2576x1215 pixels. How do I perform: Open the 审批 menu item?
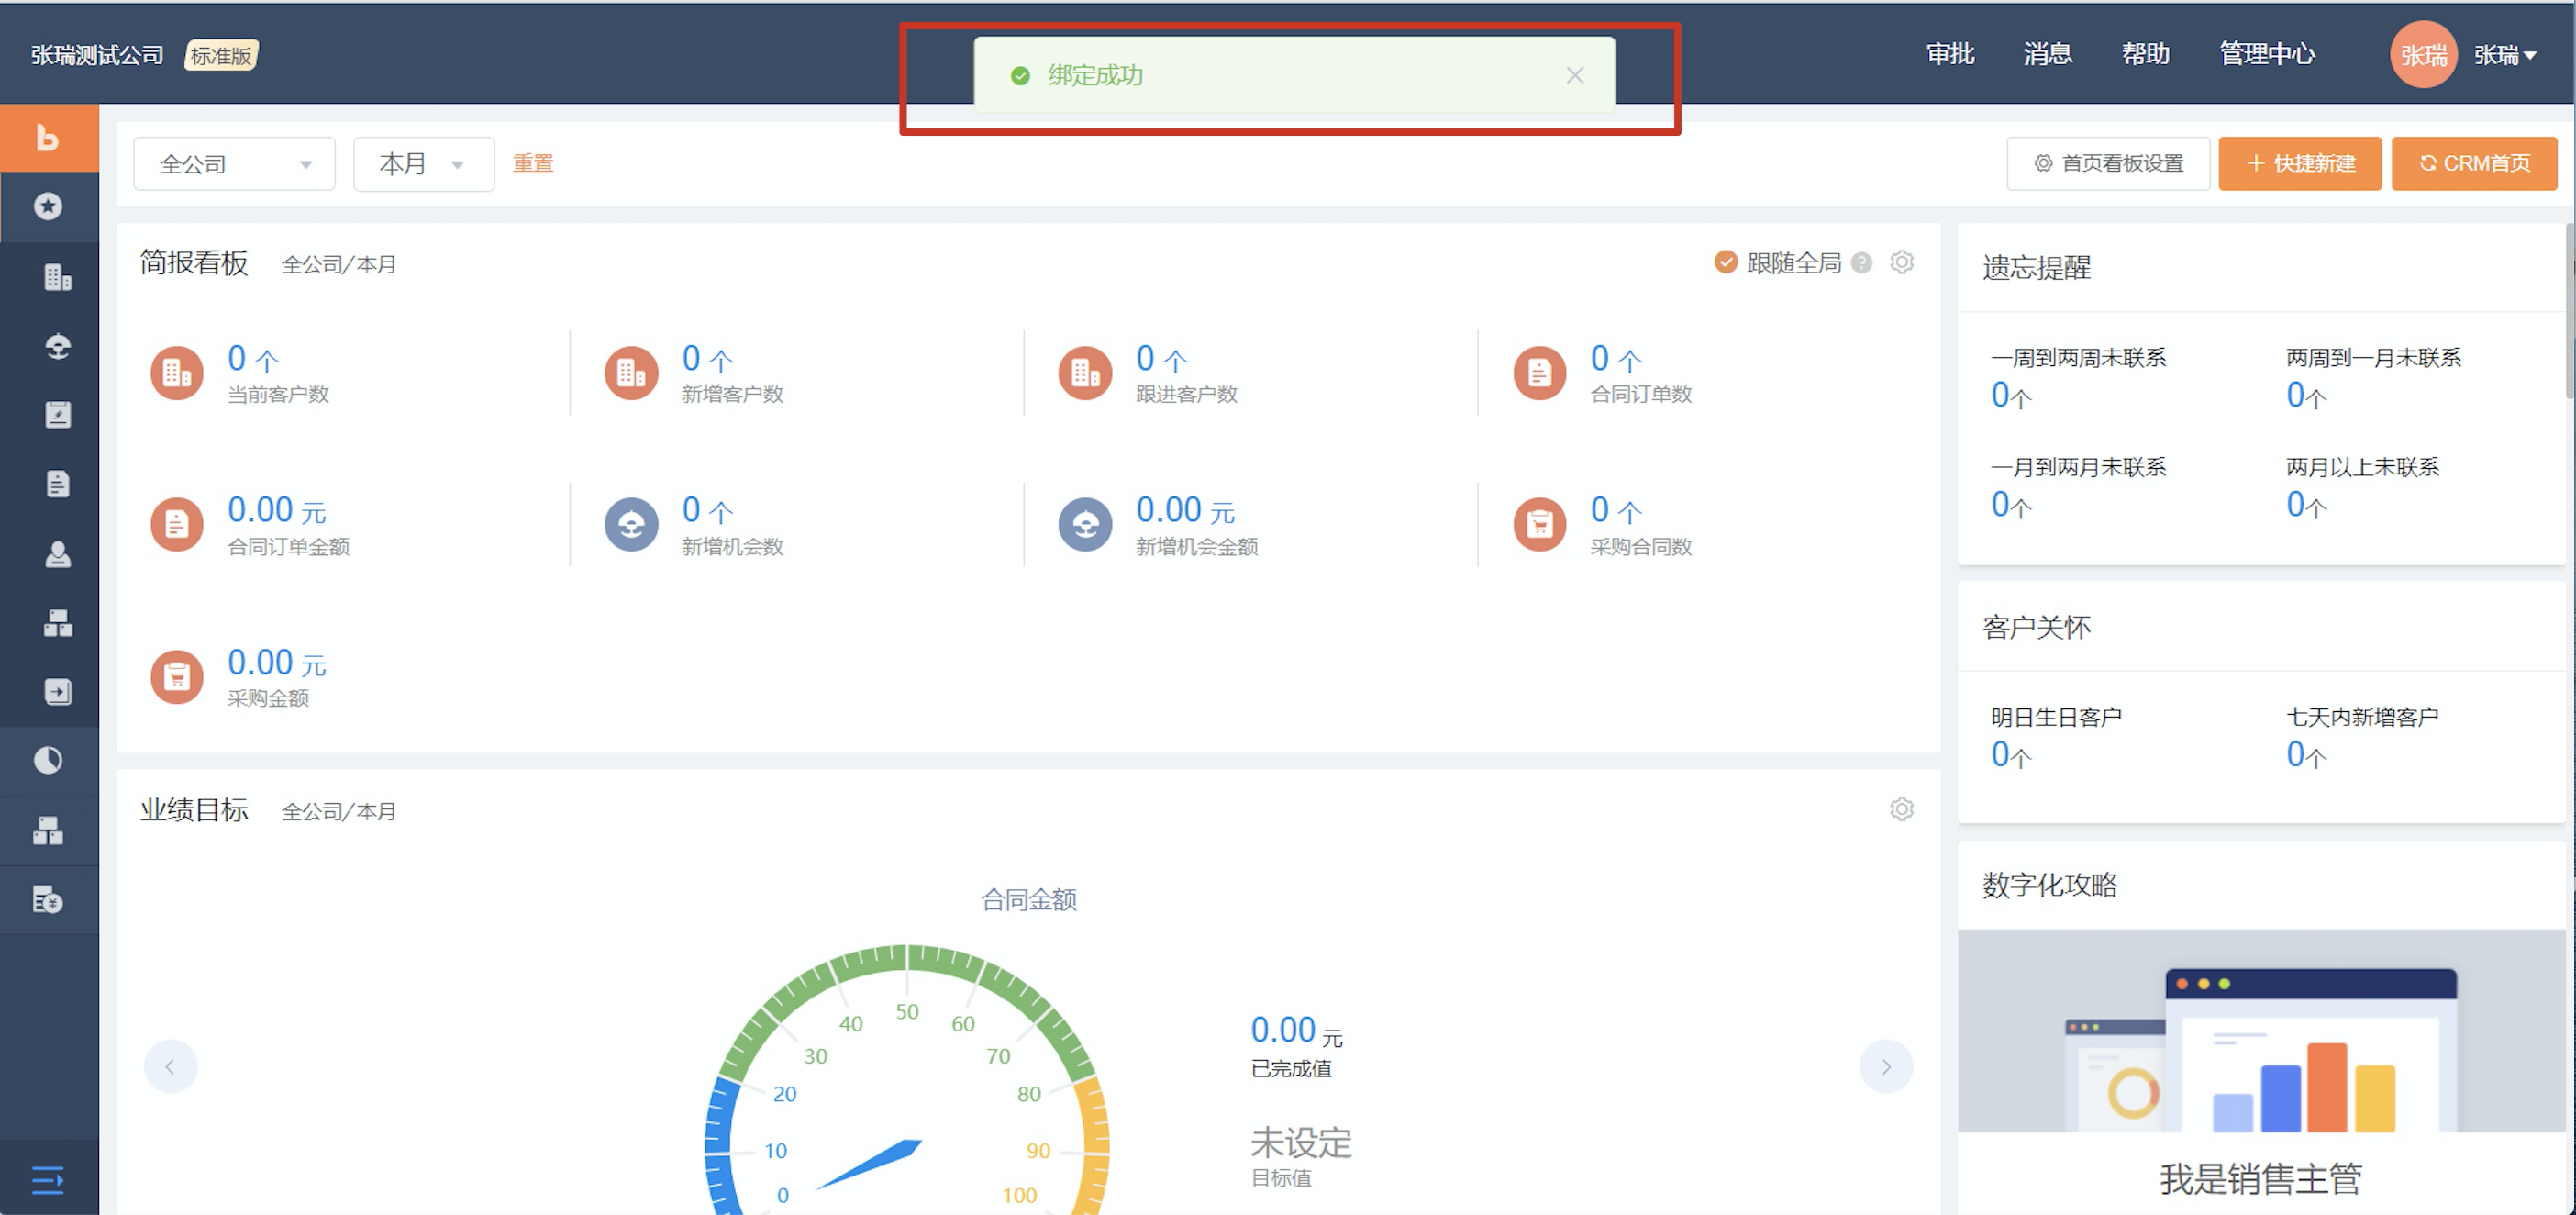pos(1949,54)
